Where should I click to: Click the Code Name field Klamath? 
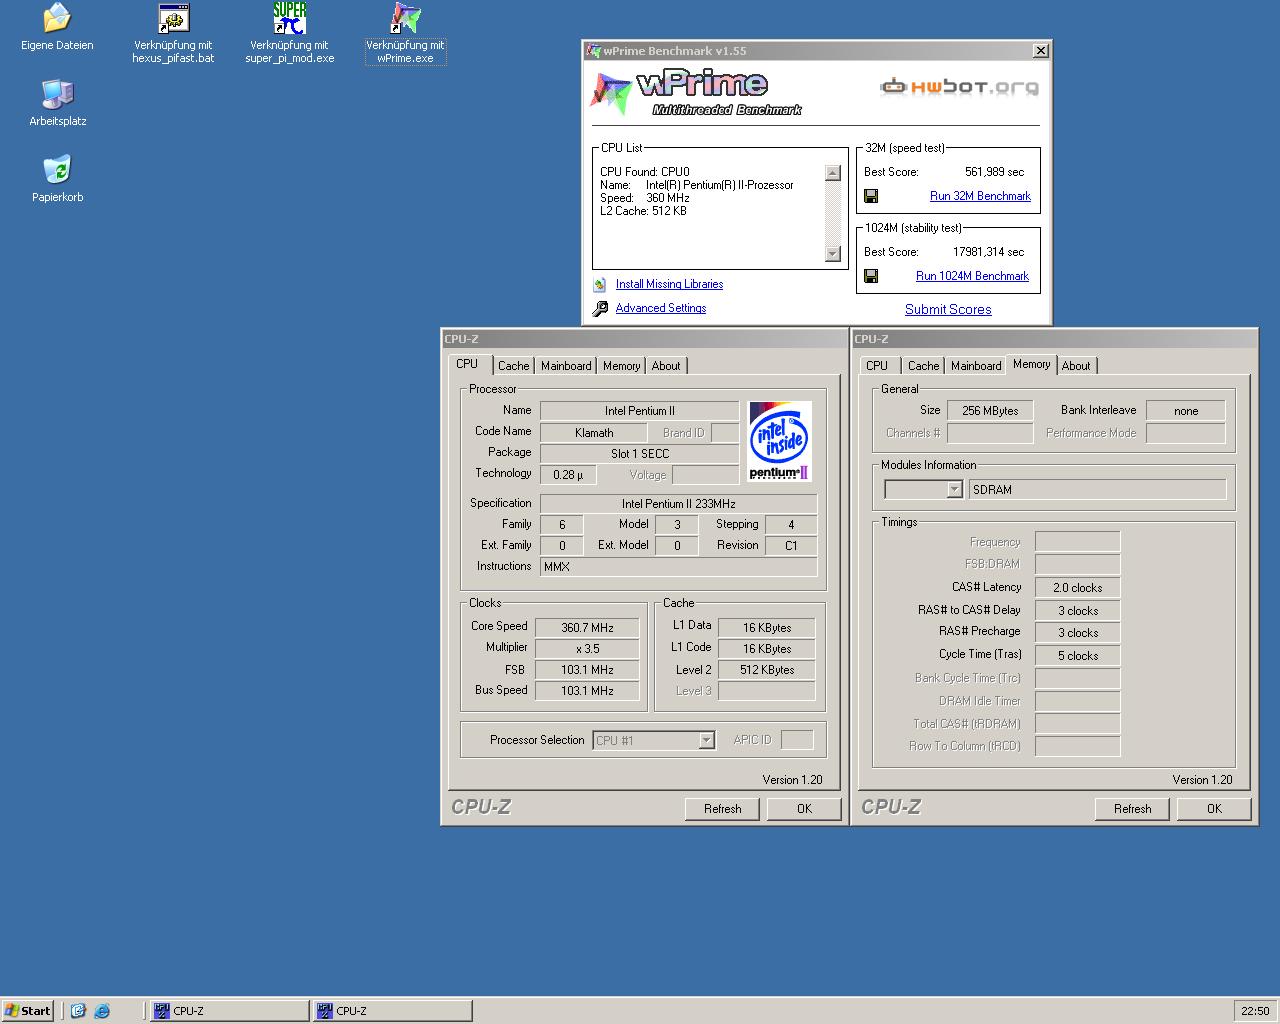pyautogui.click(x=594, y=433)
